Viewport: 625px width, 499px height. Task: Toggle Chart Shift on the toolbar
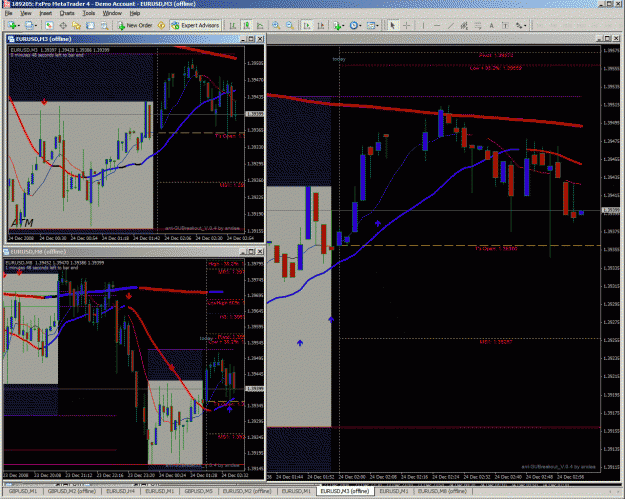click(x=320, y=26)
